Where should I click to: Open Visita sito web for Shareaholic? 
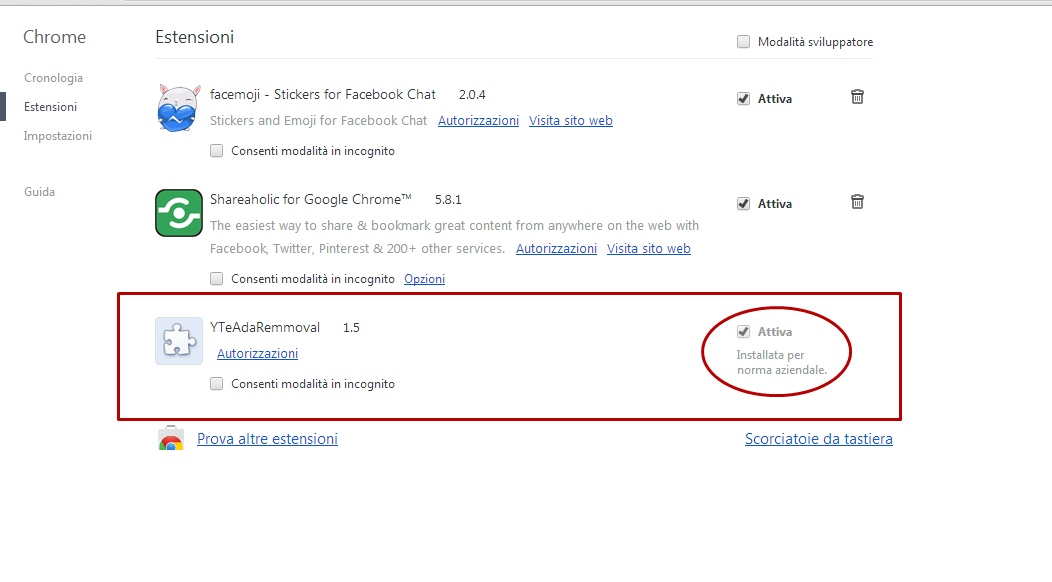[x=649, y=248]
